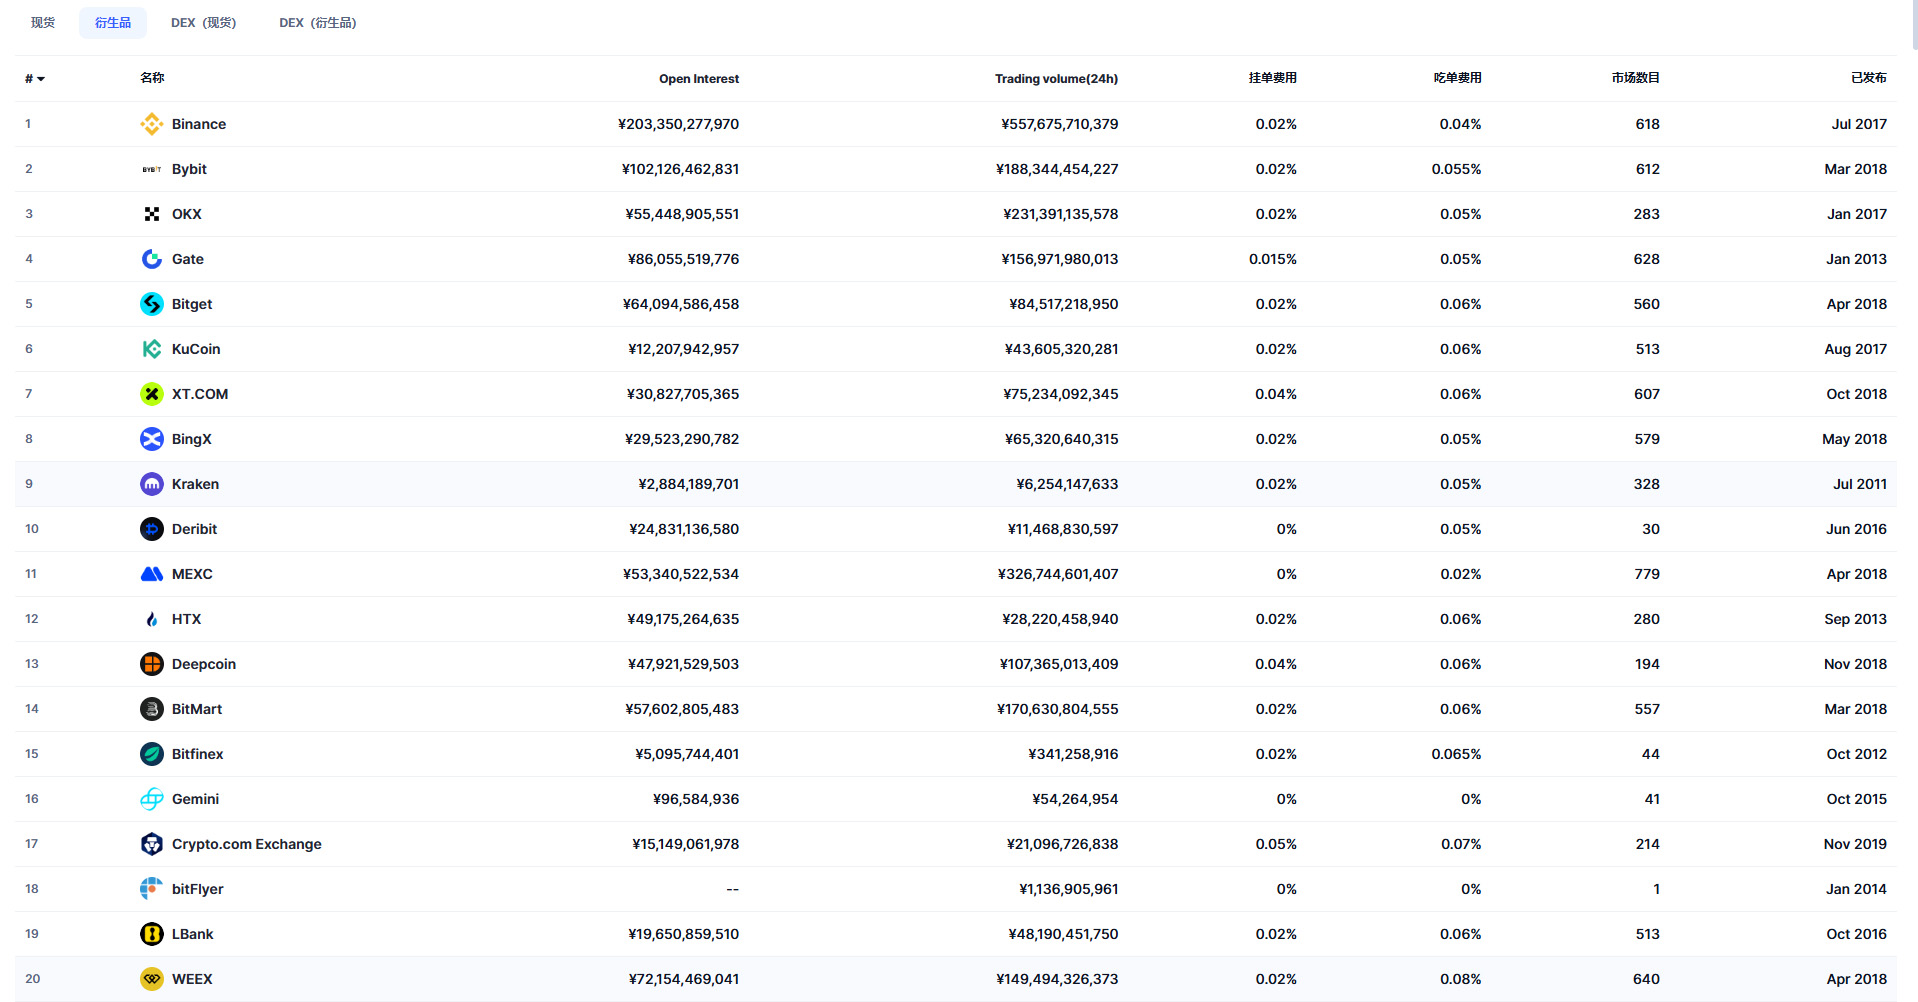Viewport: 1918px width, 1002px height.
Task: Click the Deribit exchange logo
Action: click(151, 529)
